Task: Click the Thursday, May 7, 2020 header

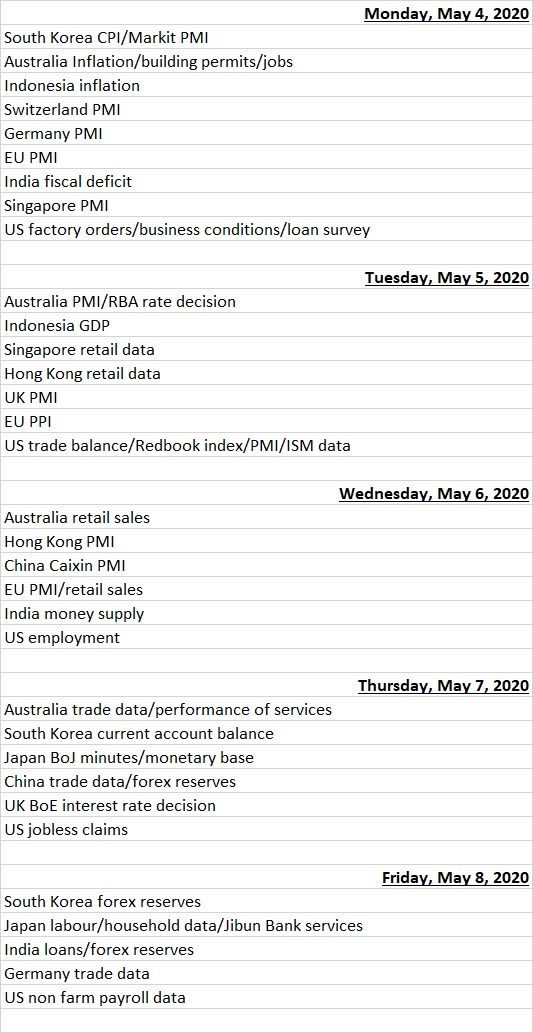Action: click(x=266, y=685)
